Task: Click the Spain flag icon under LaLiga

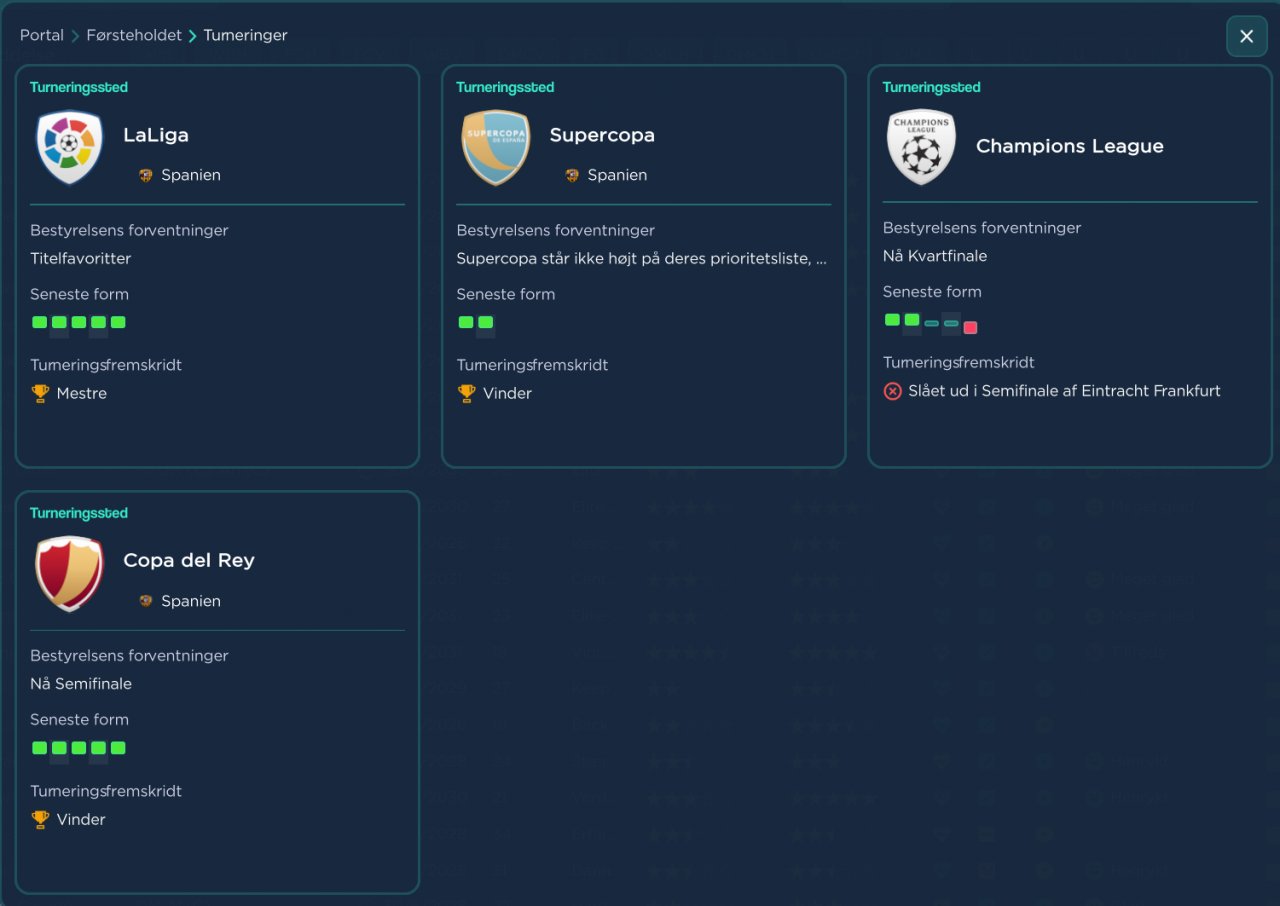Action: [146, 175]
